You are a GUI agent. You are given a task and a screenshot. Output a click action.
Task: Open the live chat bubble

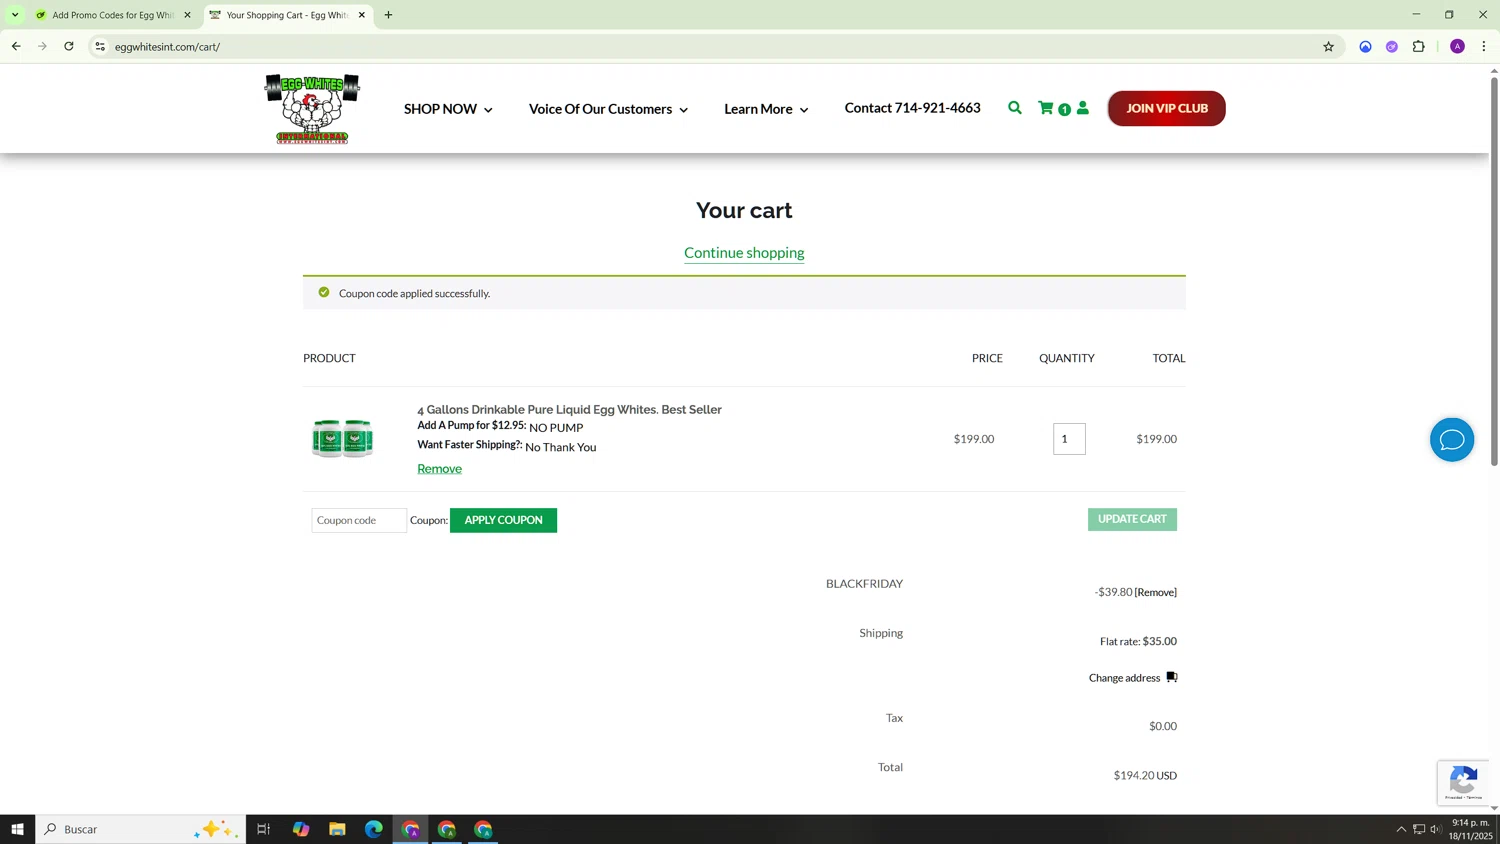(x=1452, y=440)
